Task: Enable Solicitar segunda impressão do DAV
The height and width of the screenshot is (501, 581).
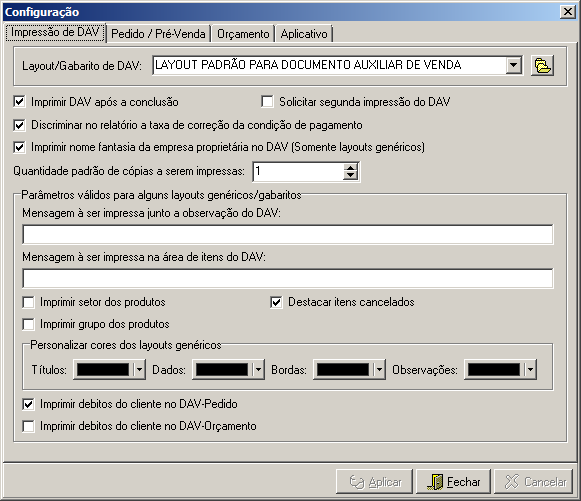Action: coord(267,102)
